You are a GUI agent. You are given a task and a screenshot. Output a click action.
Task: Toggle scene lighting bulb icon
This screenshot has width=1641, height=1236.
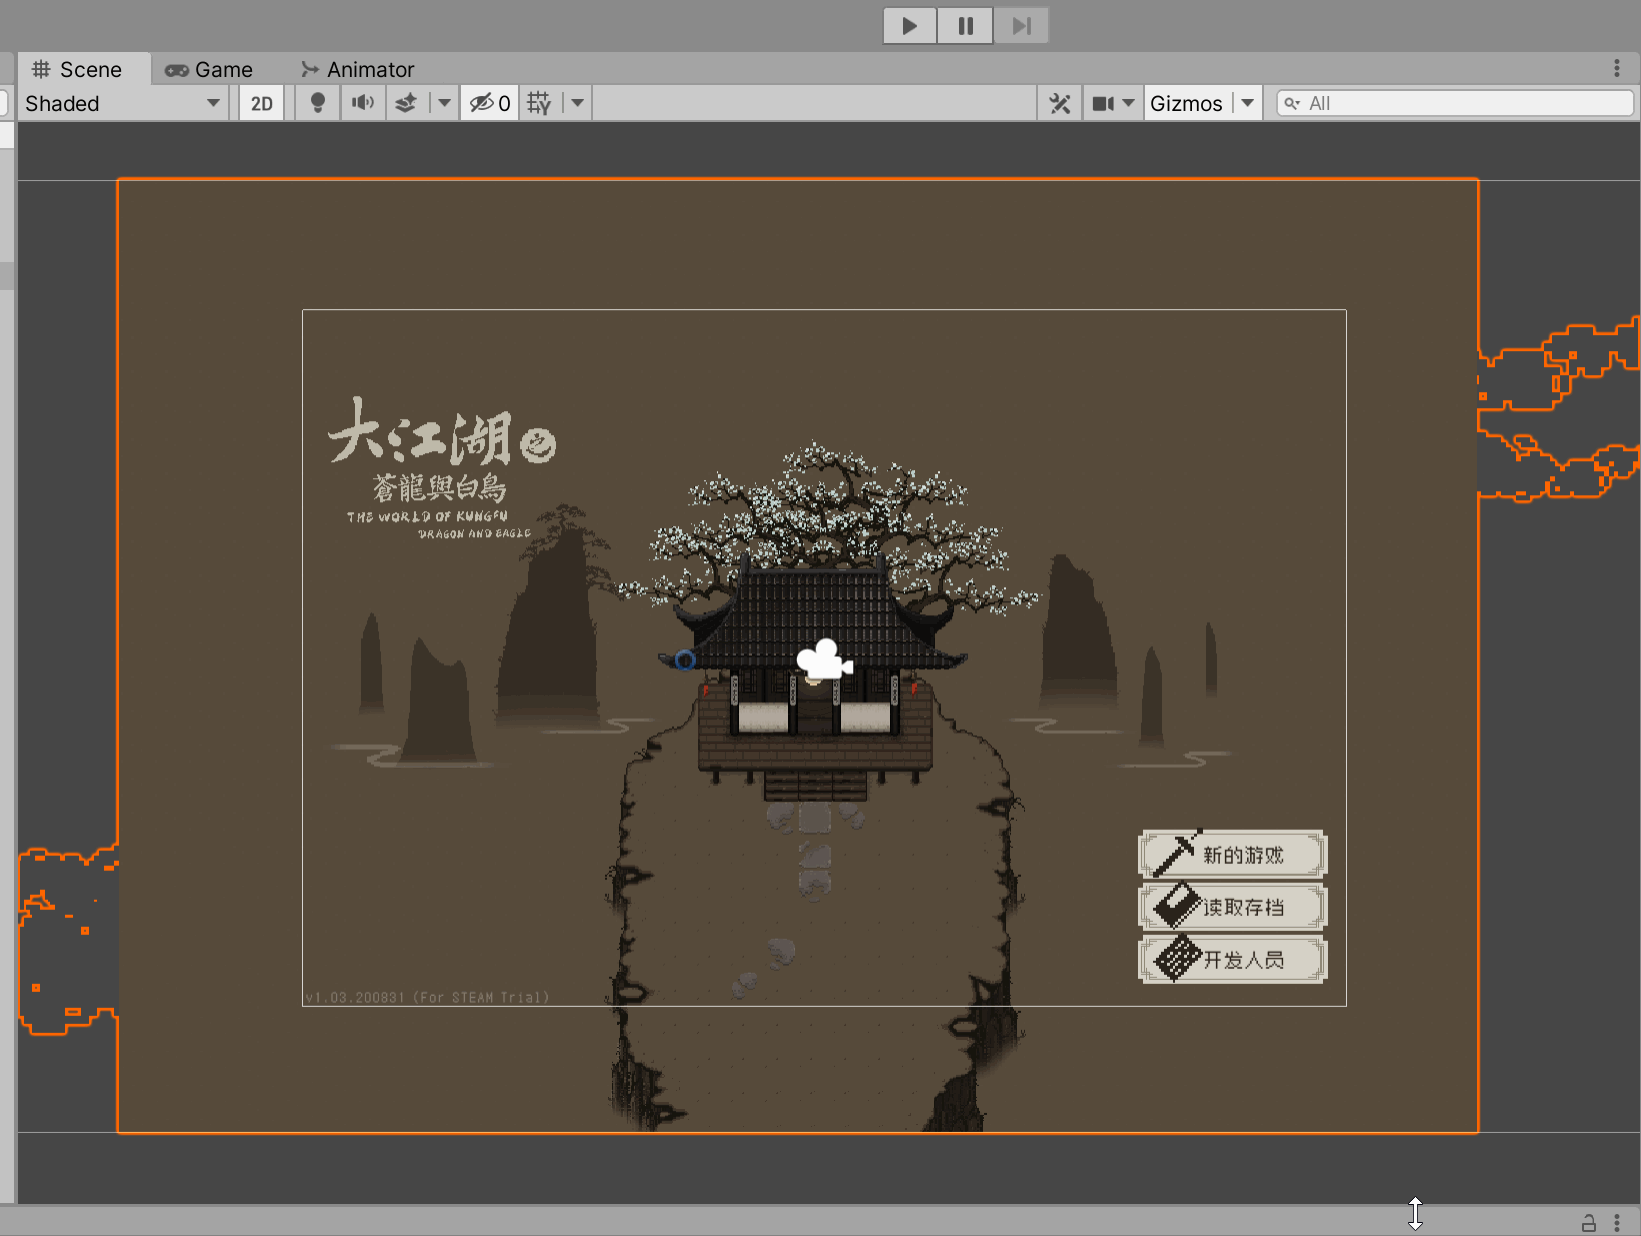(318, 103)
